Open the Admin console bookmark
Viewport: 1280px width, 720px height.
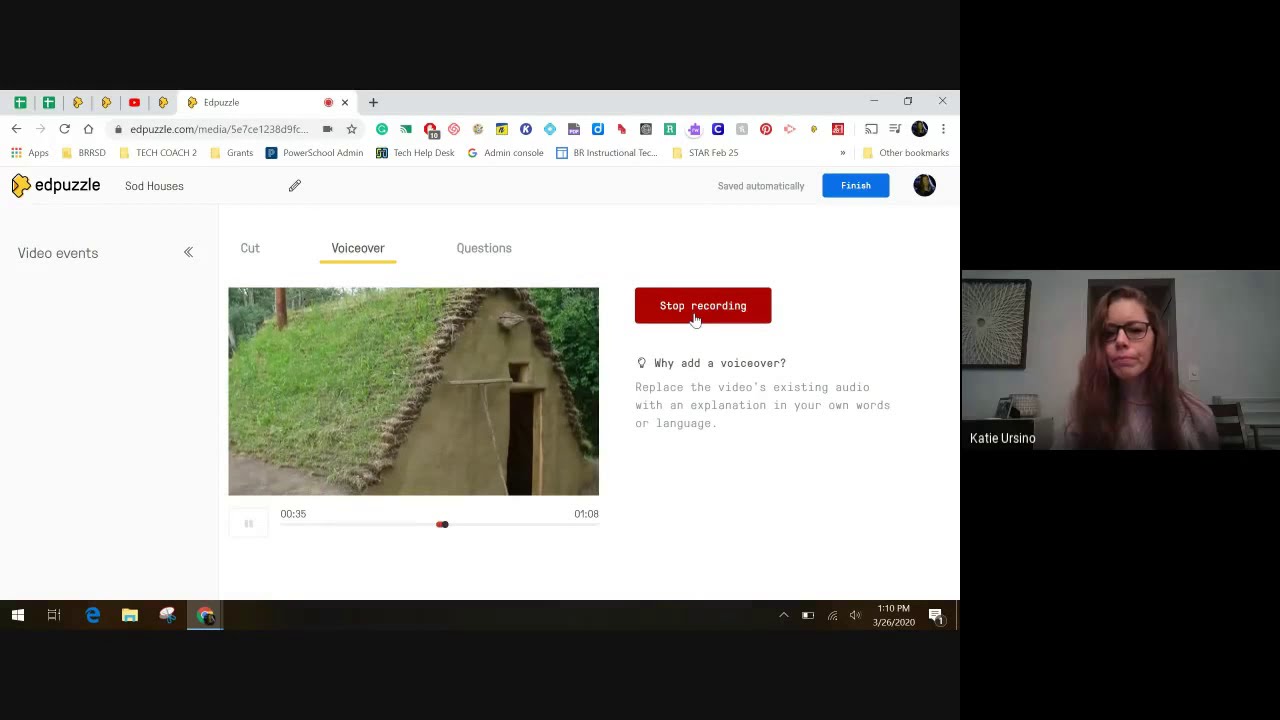tap(506, 153)
